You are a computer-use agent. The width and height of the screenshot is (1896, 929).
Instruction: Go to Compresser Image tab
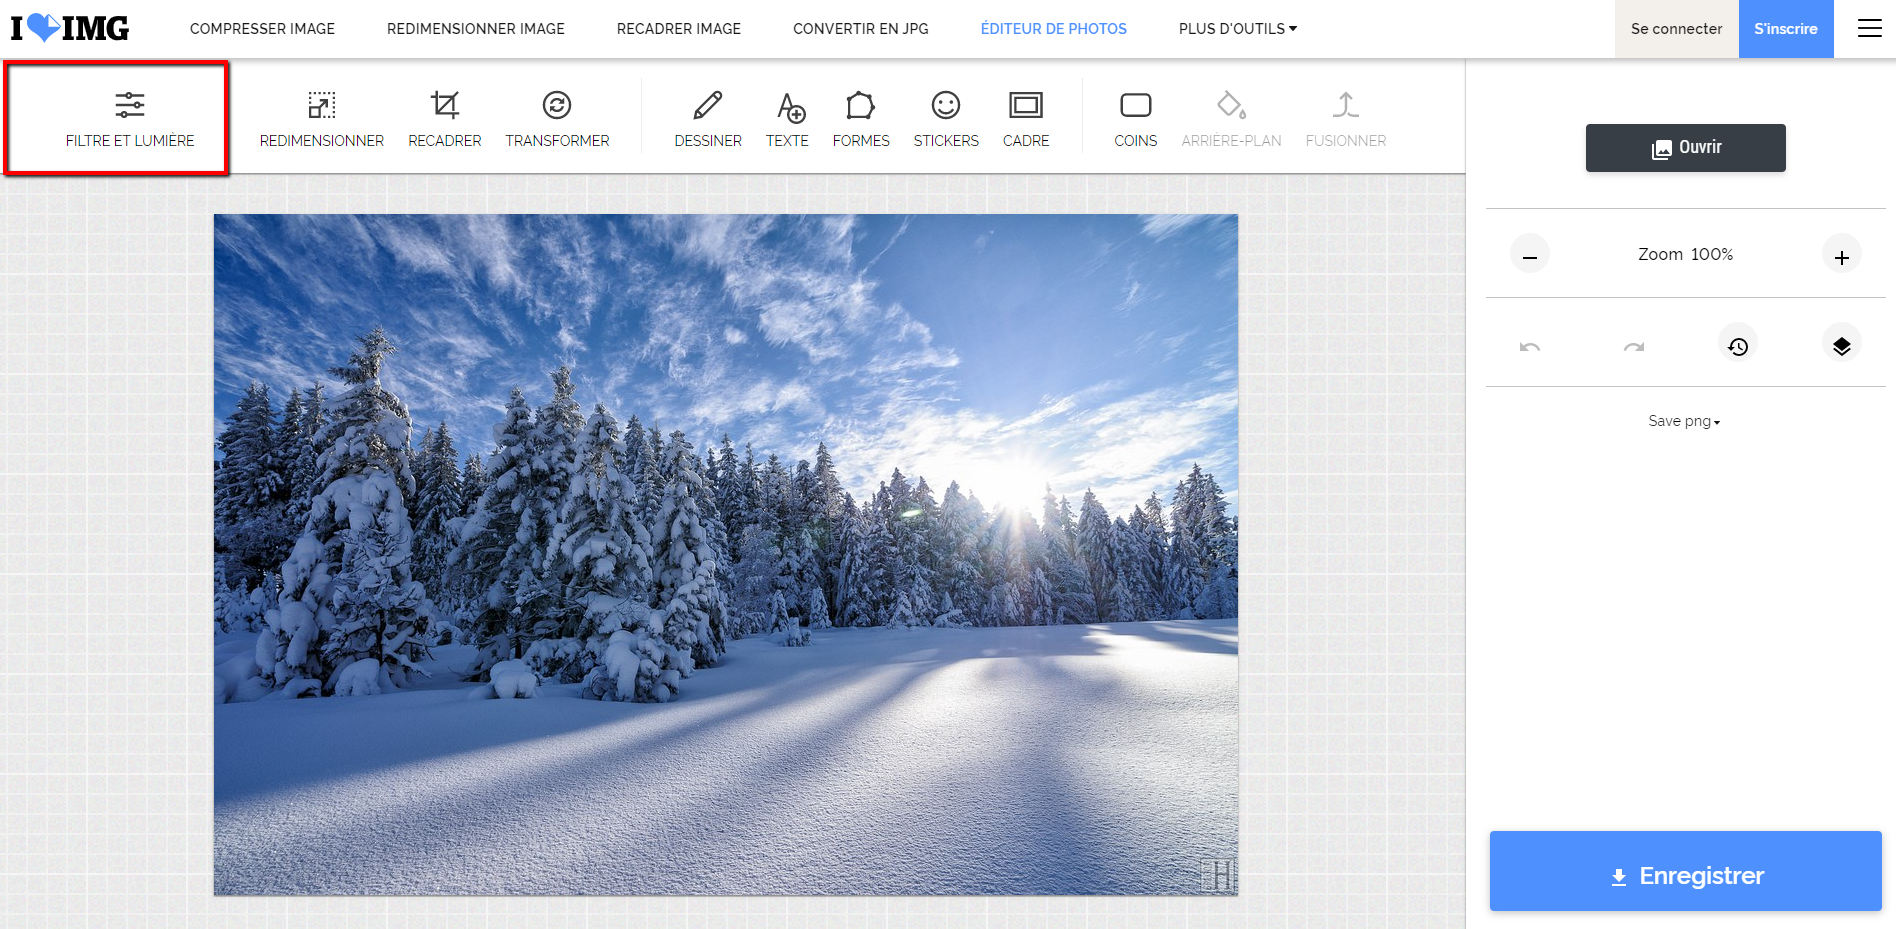[262, 29]
